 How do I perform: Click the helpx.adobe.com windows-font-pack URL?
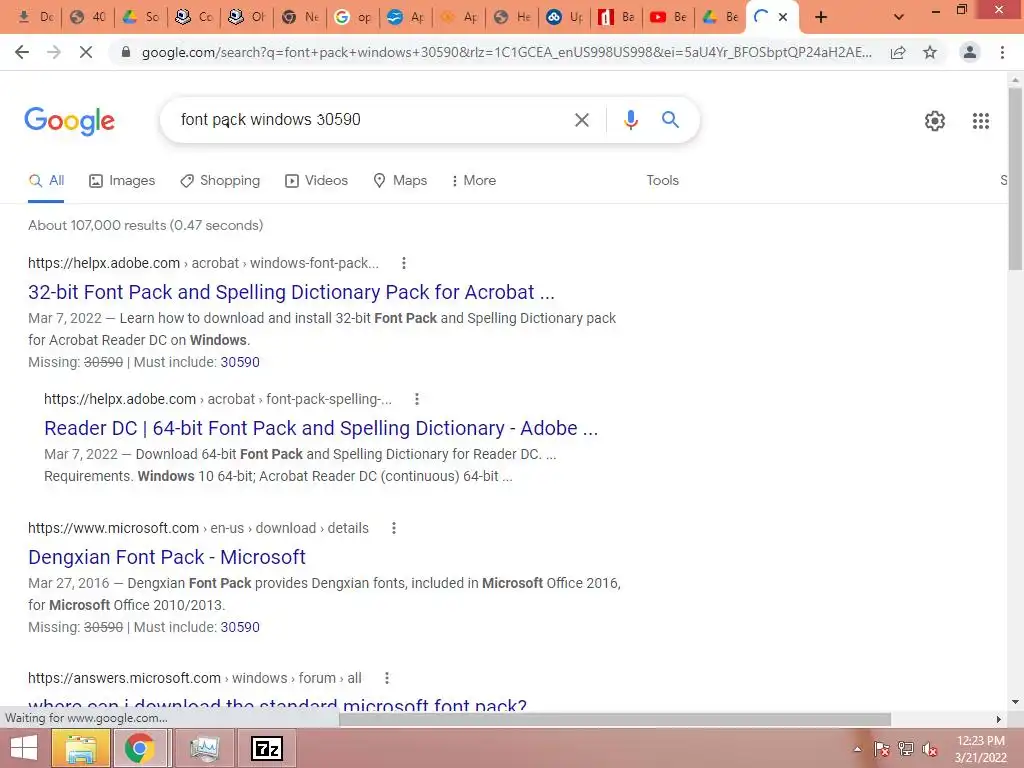point(203,263)
